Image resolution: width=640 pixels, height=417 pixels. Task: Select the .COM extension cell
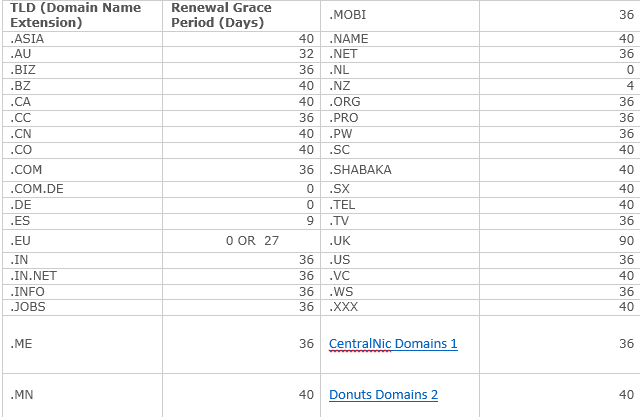(x=82, y=170)
